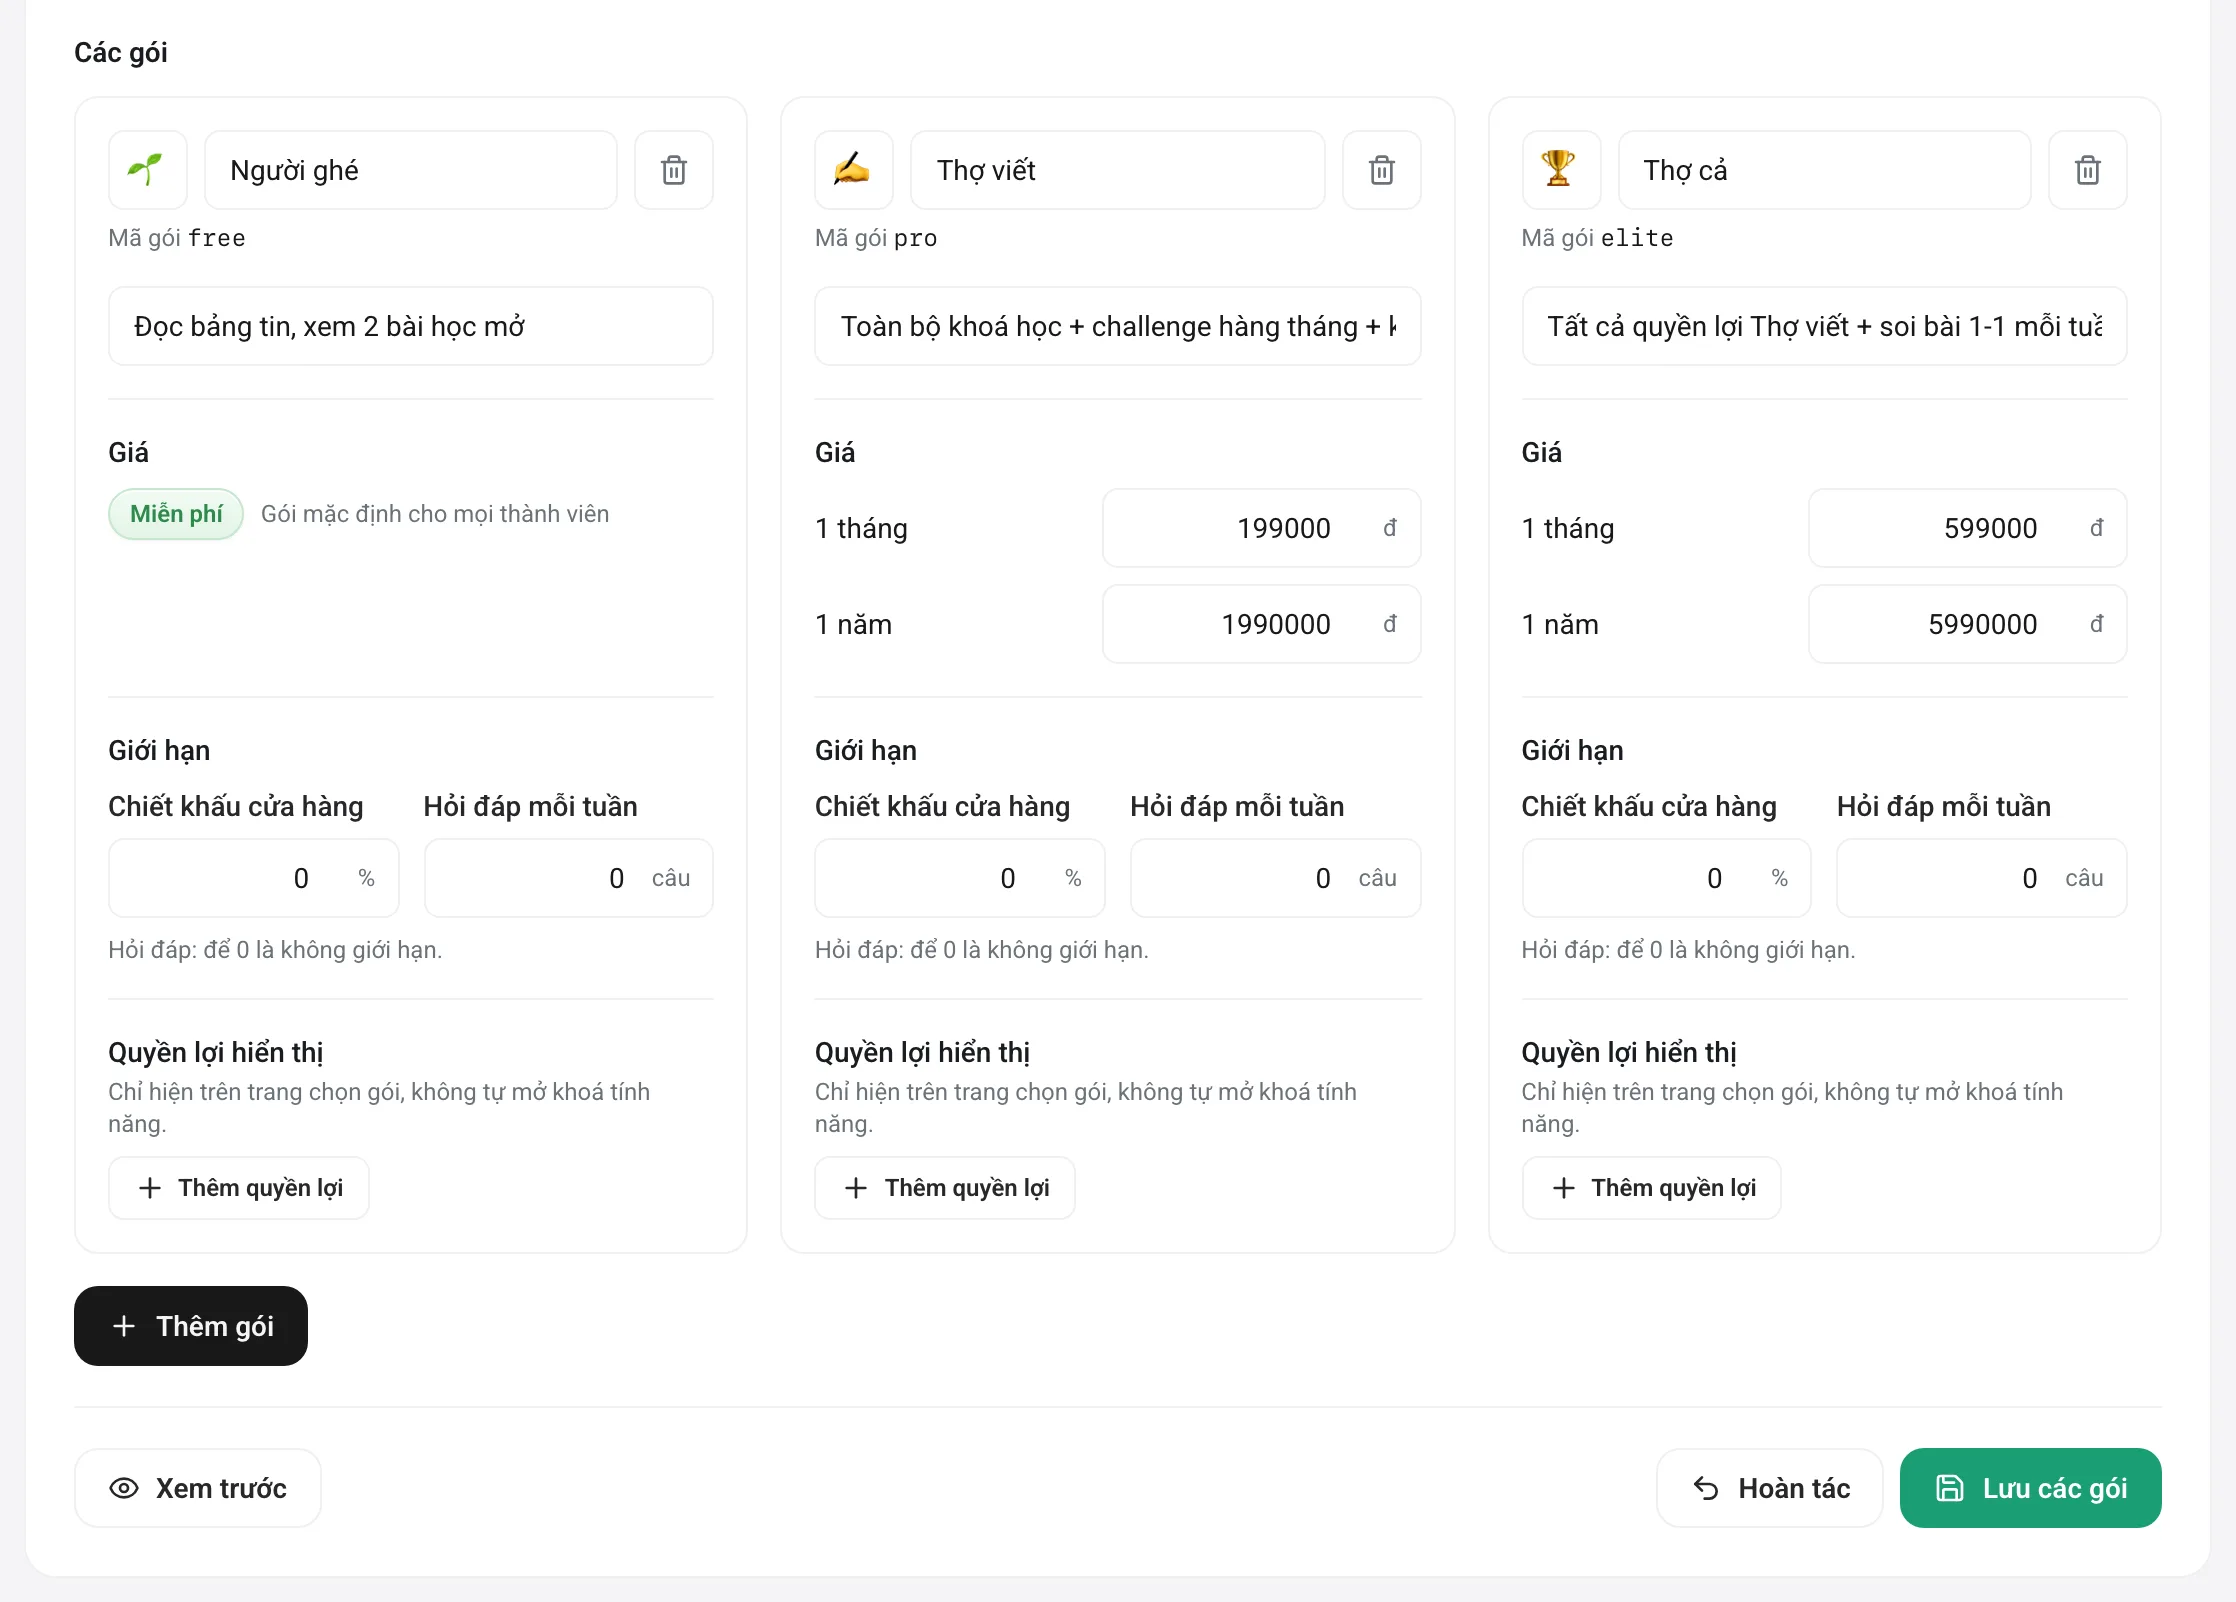Click Hoàn tác to undo changes

pyautogui.click(x=1770, y=1488)
